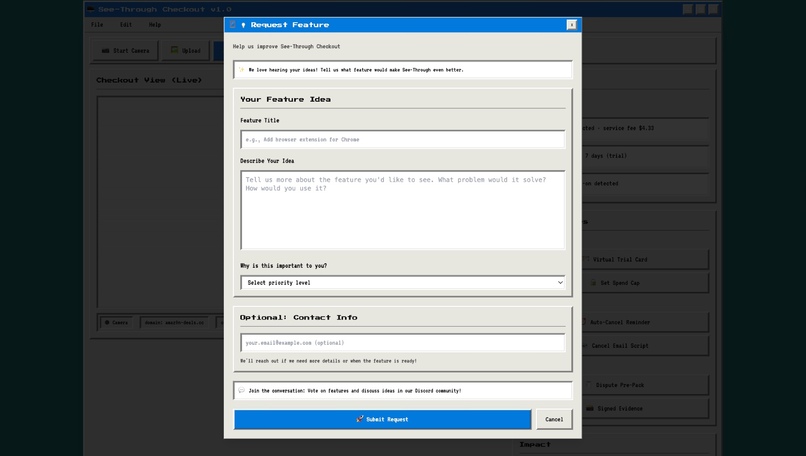The height and width of the screenshot is (456, 806).
Task: Click the picture icon on Upload button
Action: pyautogui.click(x=174, y=50)
